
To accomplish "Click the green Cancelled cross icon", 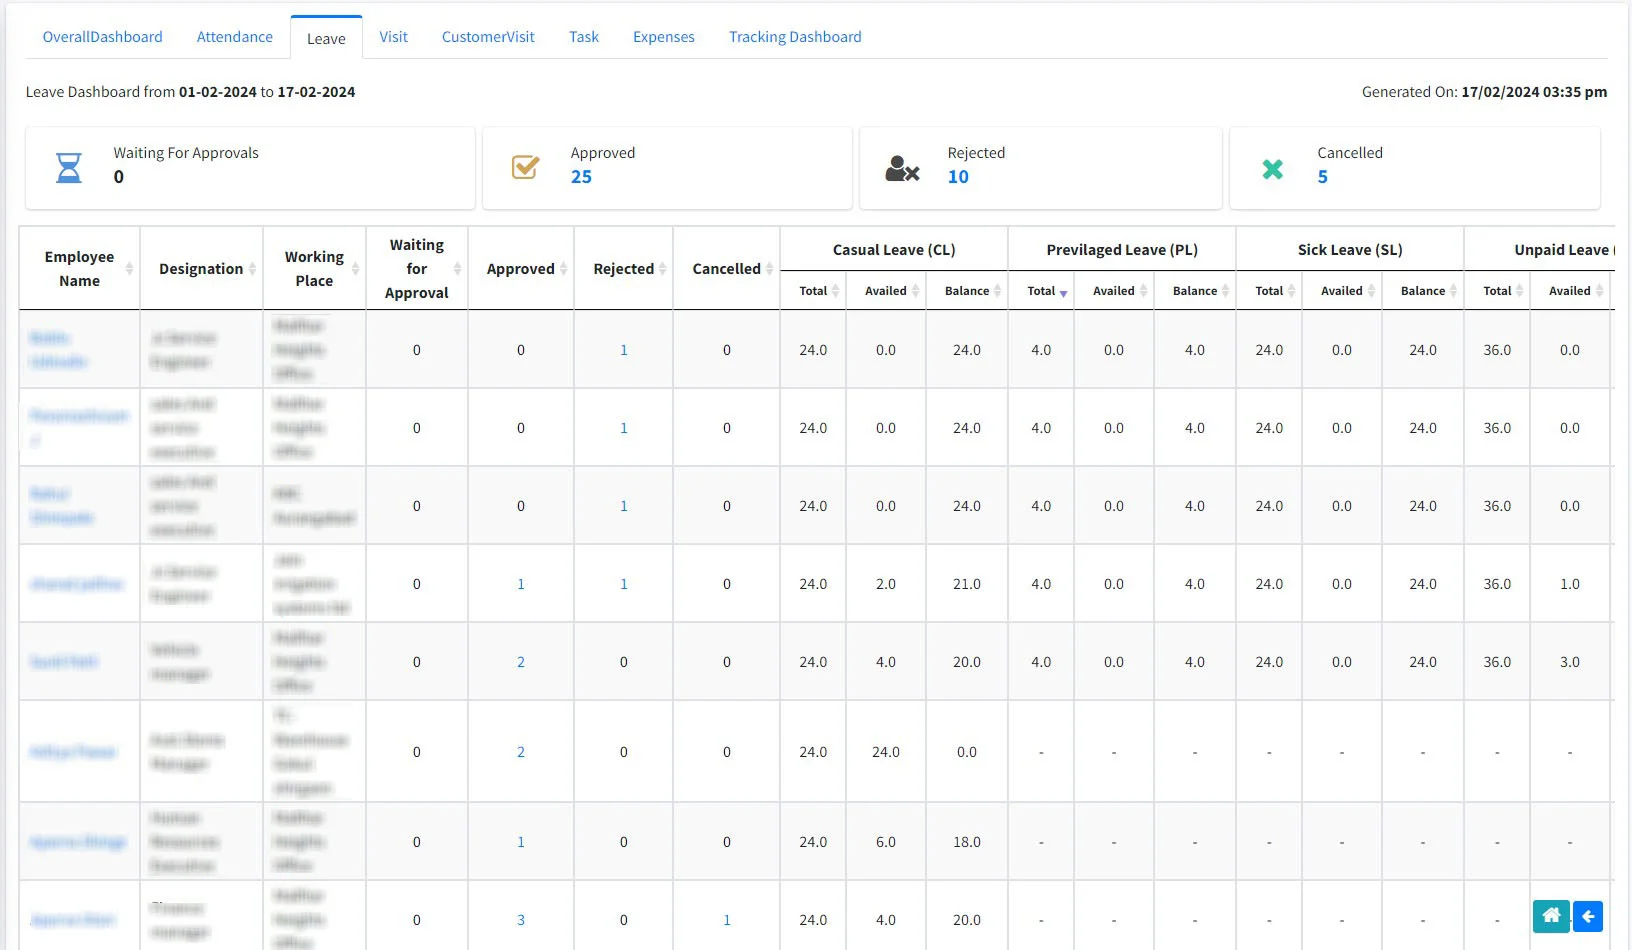I will pos(1272,169).
